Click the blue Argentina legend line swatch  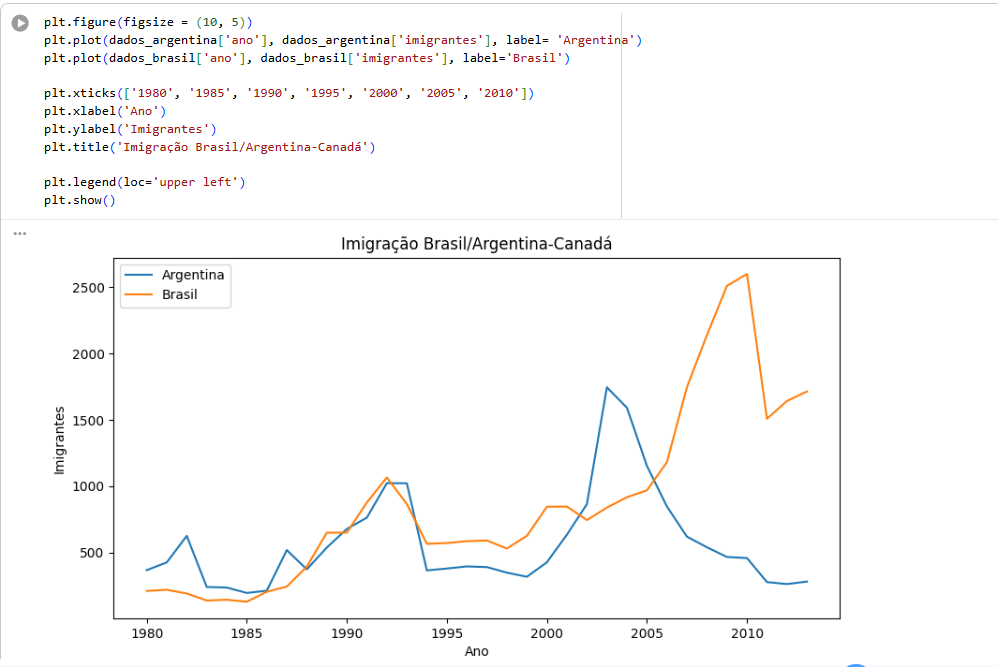[x=139, y=275]
